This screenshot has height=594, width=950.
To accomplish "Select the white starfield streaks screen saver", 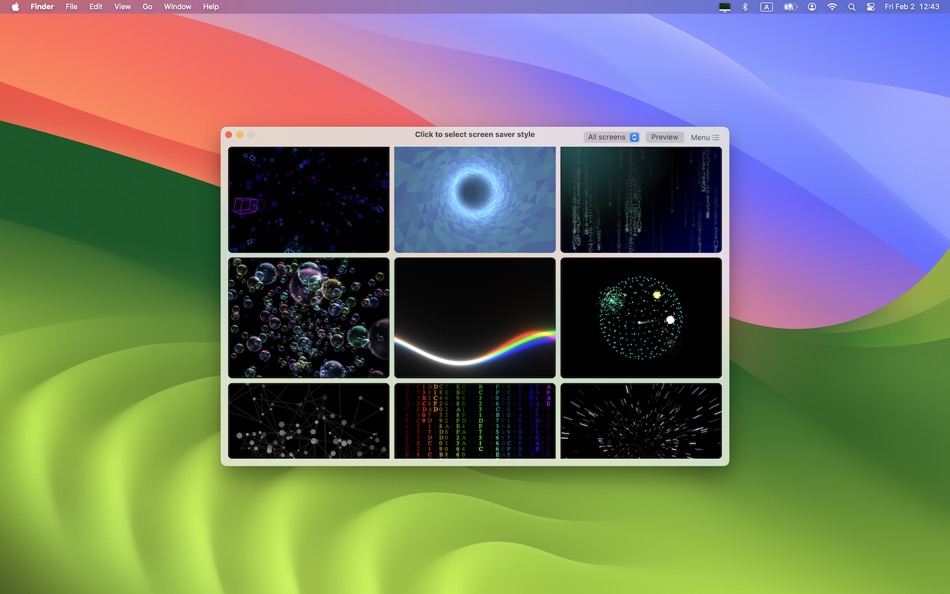I will pyautogui.click(x=641, y=421).
